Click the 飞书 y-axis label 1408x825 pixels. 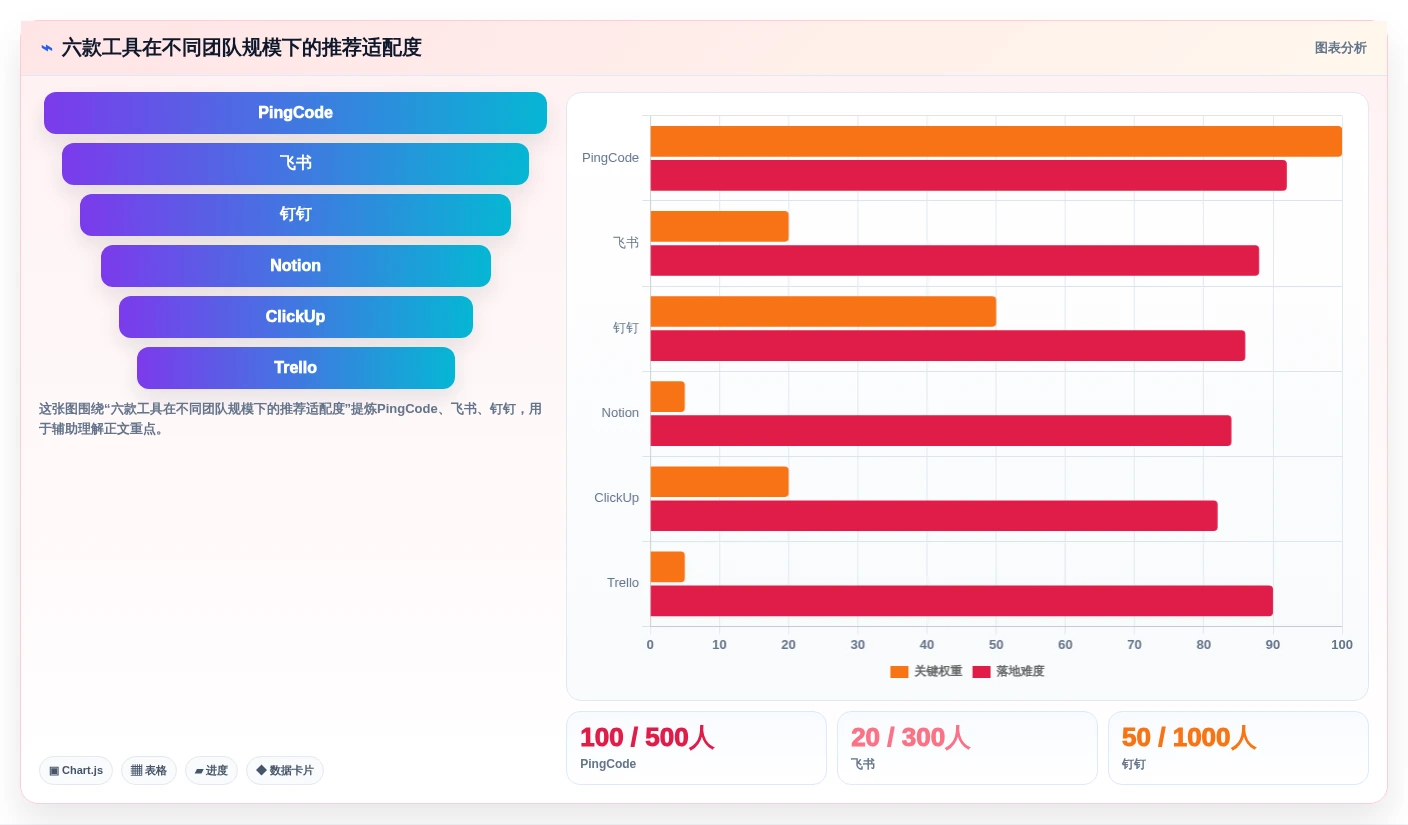(626, 243)
